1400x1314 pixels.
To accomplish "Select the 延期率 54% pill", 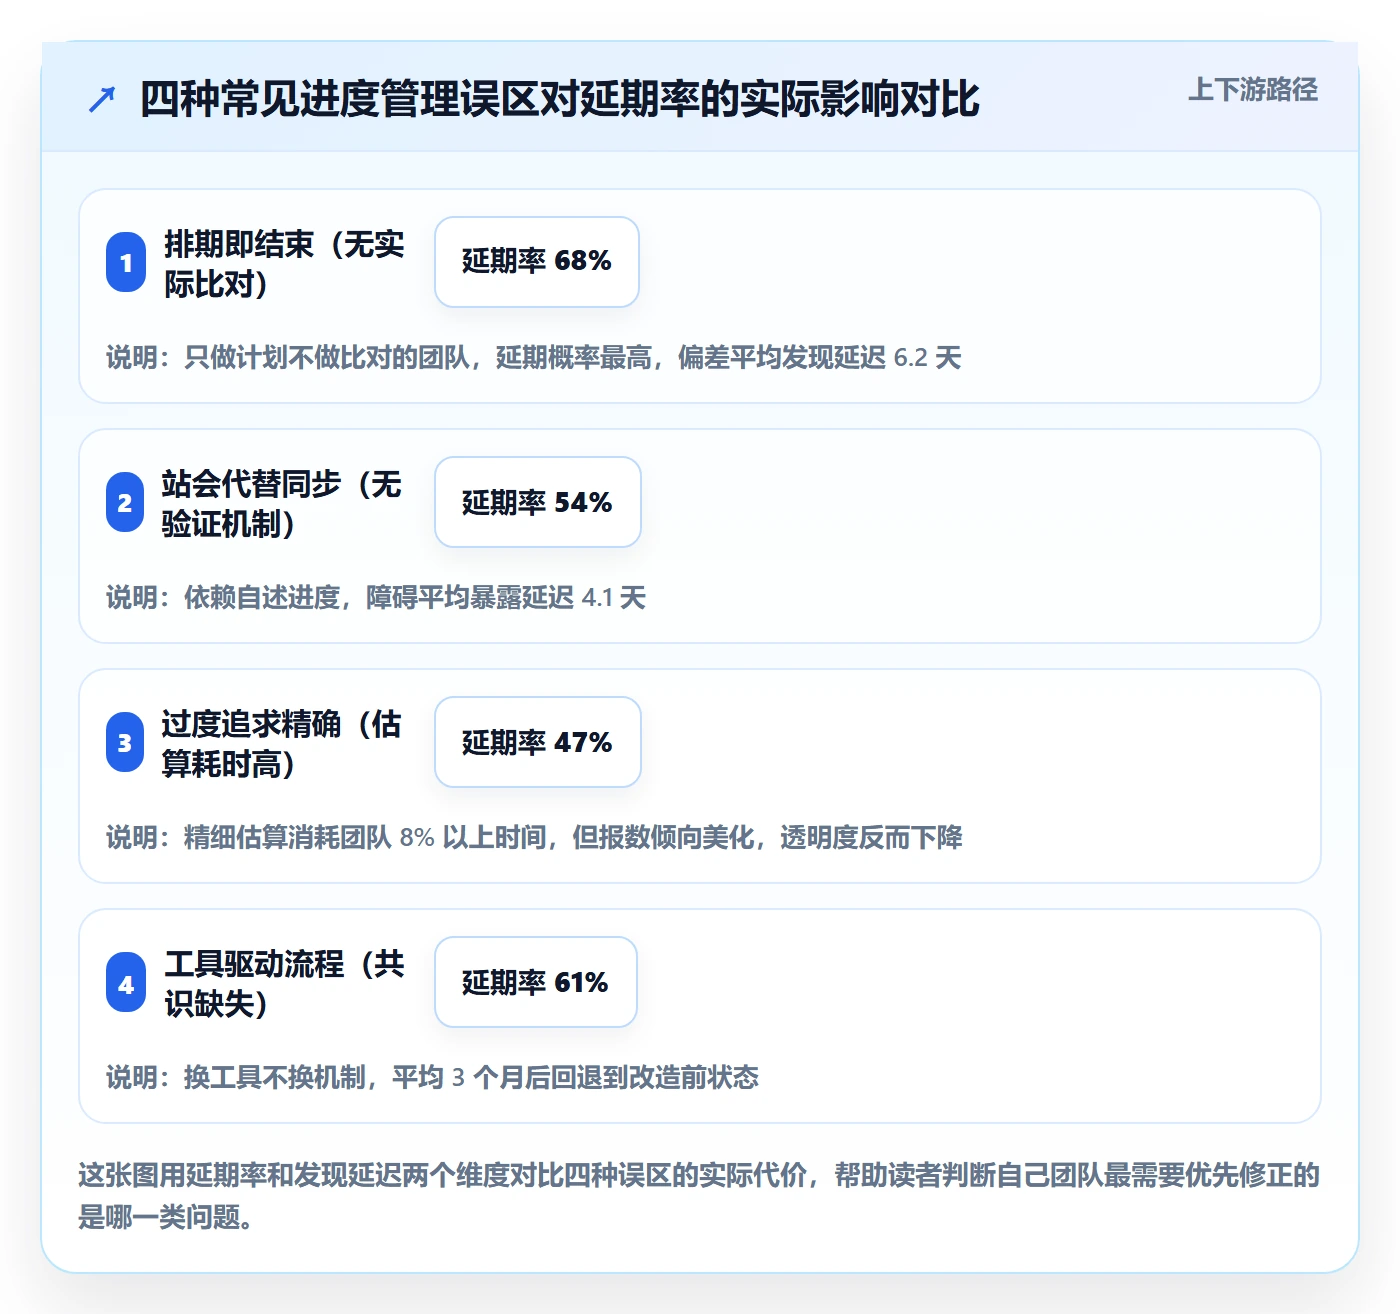I will coord(538,502).
